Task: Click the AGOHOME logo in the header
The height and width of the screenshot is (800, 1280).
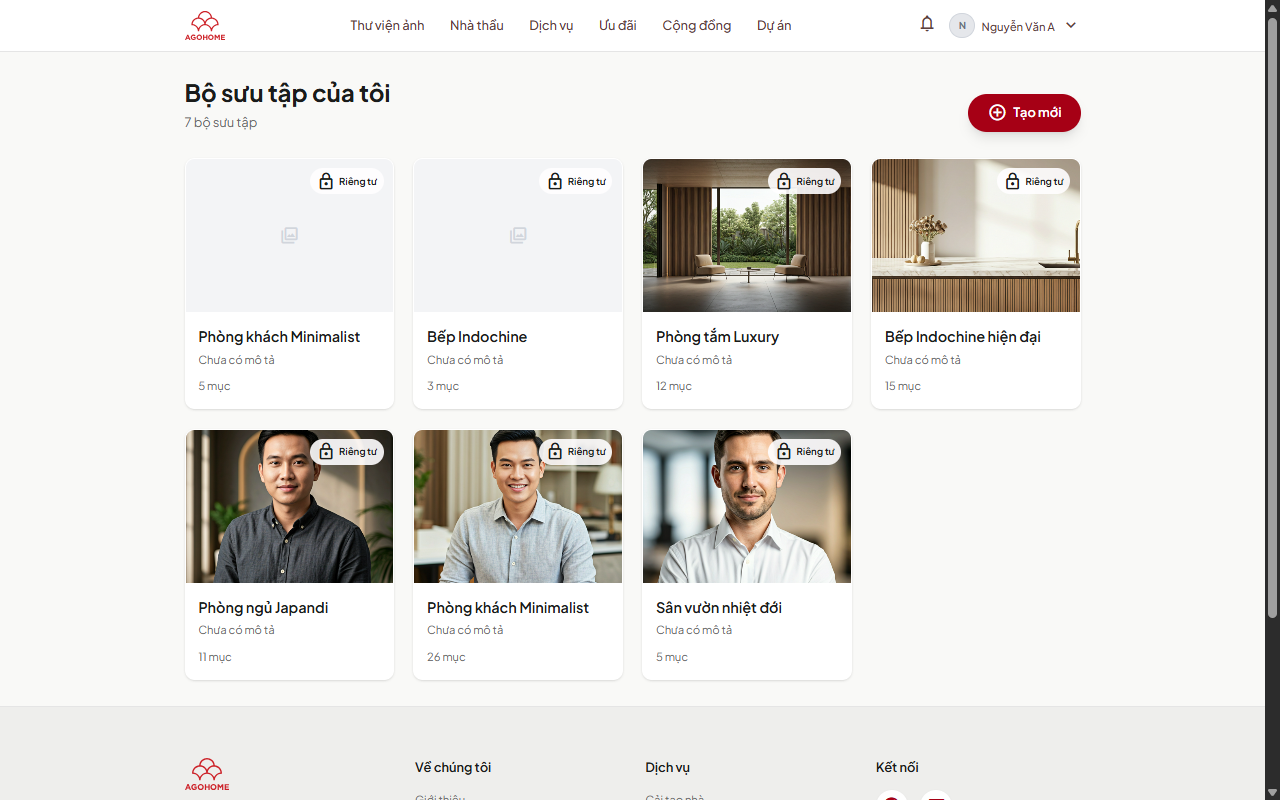Action: (x=205, y=26)
